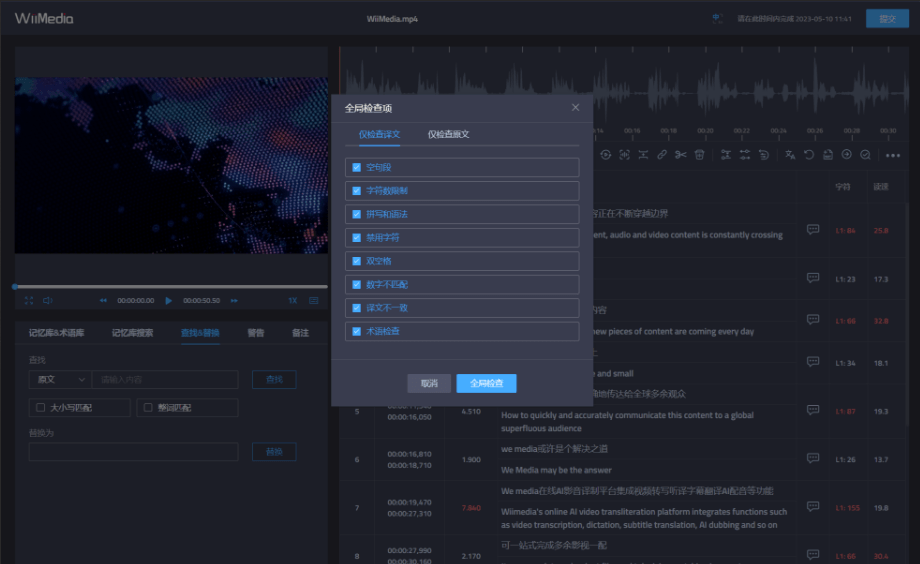Mute the video with the speaker icon
The image size is (920, 564).
point(47,300)
